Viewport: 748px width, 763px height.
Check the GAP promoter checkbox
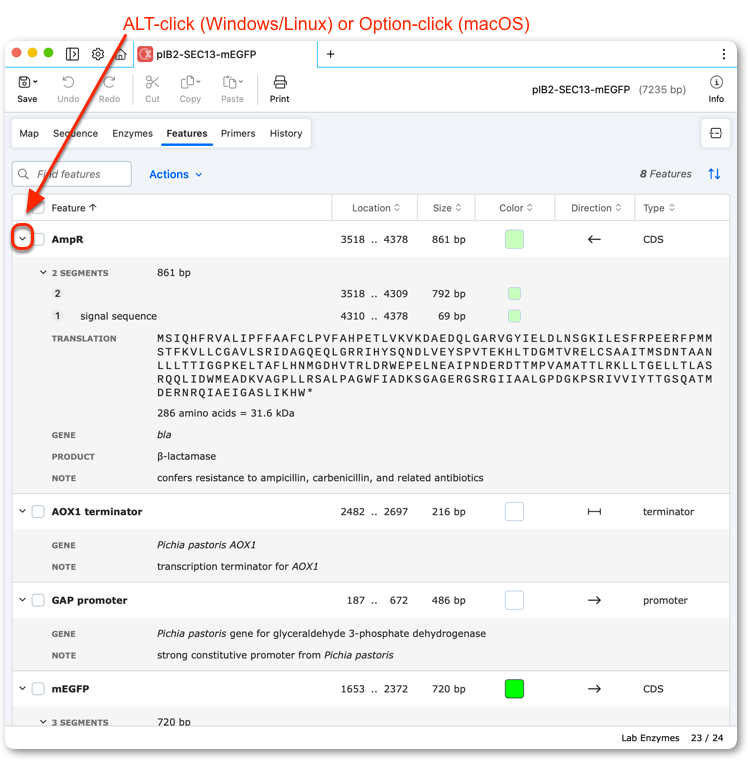click(38, 600)
